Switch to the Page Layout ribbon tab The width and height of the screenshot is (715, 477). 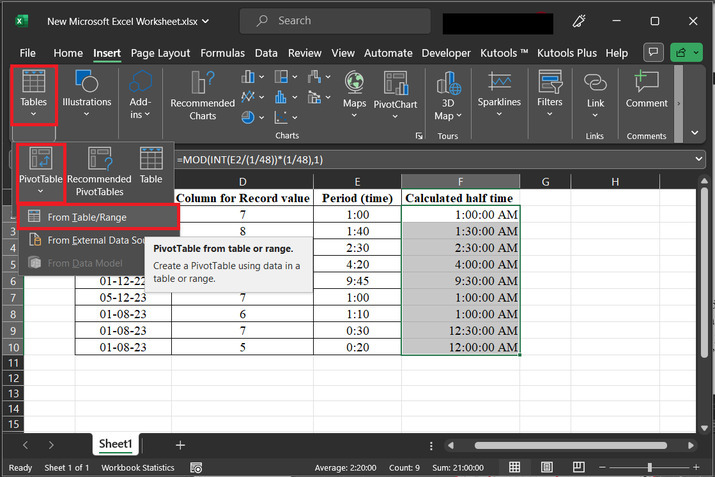pyautogui.click(x=159, y=53)
